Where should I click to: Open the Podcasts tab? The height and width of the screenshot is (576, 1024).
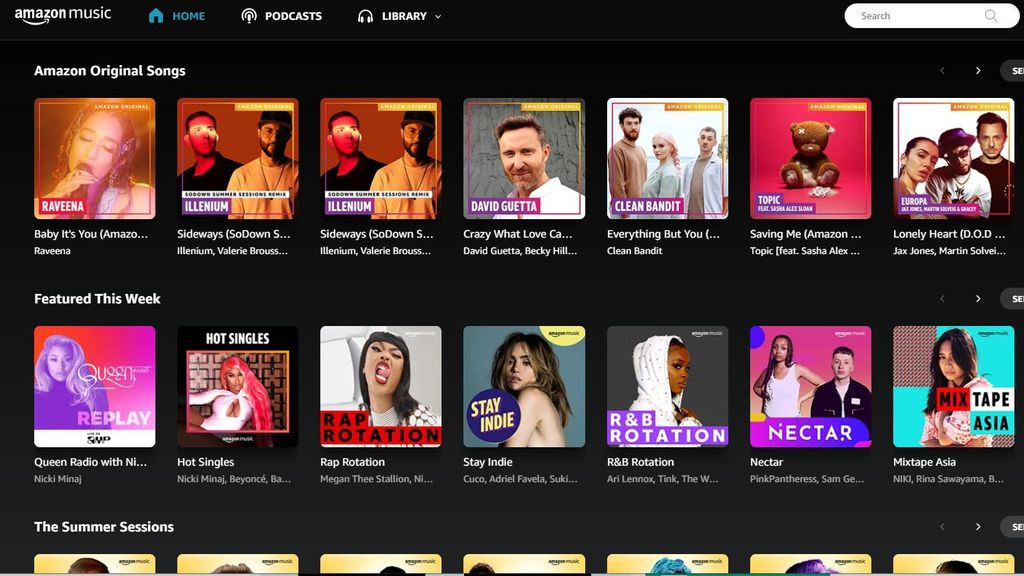pyautogui.click(x=293, y=16)
